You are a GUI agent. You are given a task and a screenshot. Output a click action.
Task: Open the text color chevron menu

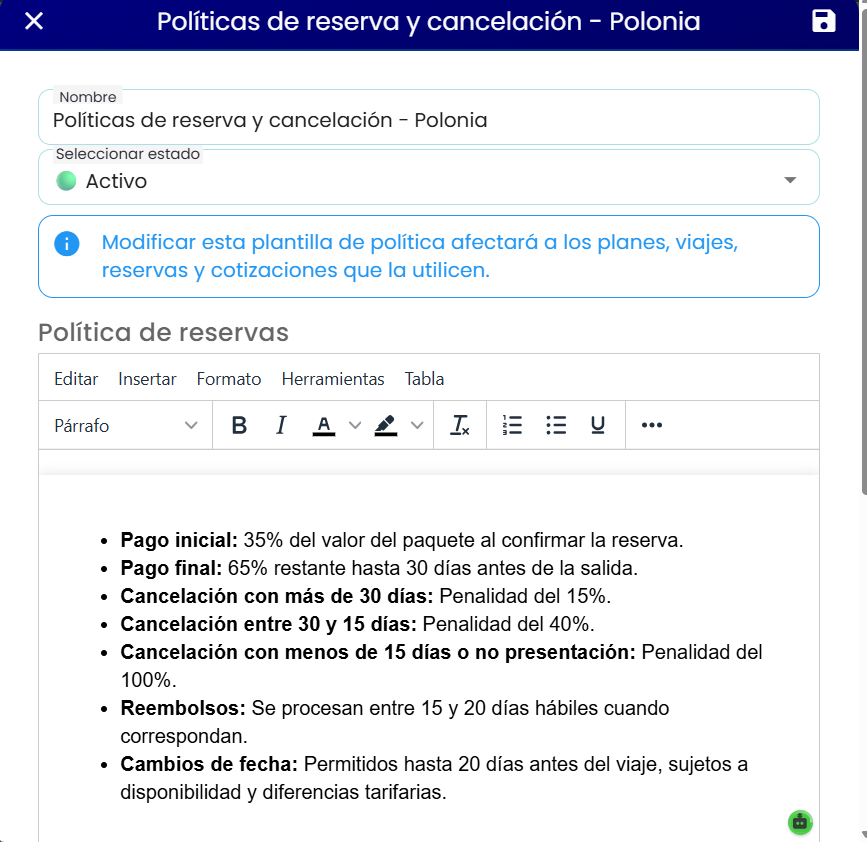coord(355,425)
